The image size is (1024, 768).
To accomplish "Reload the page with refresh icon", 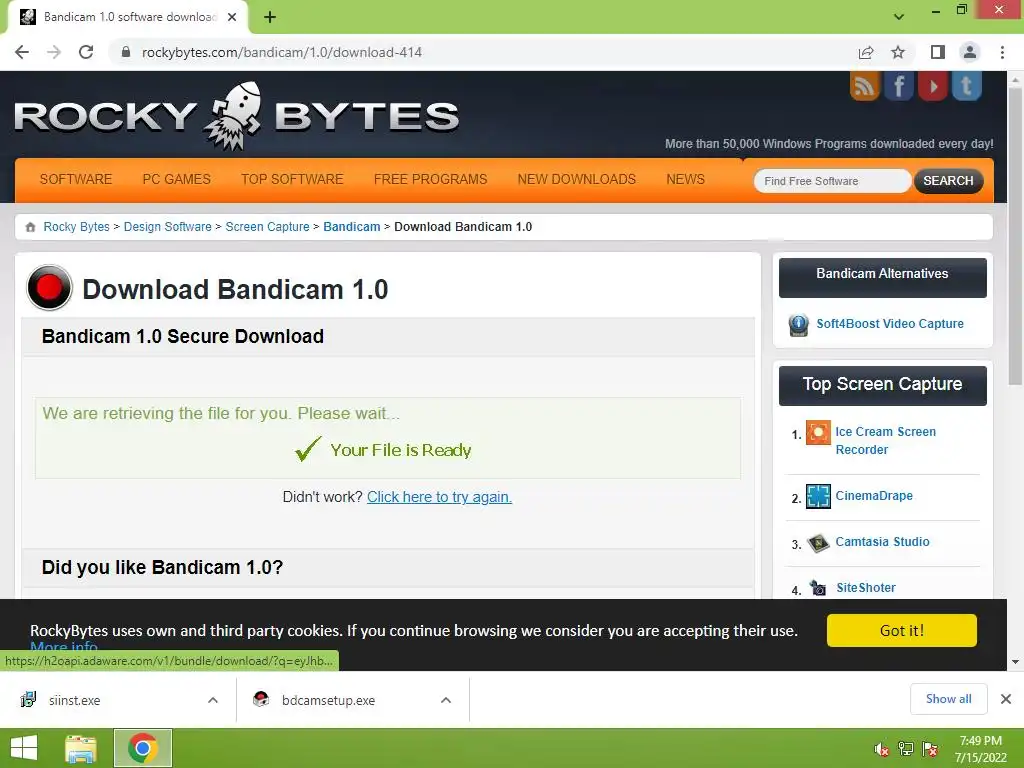I will pos(86,52).
